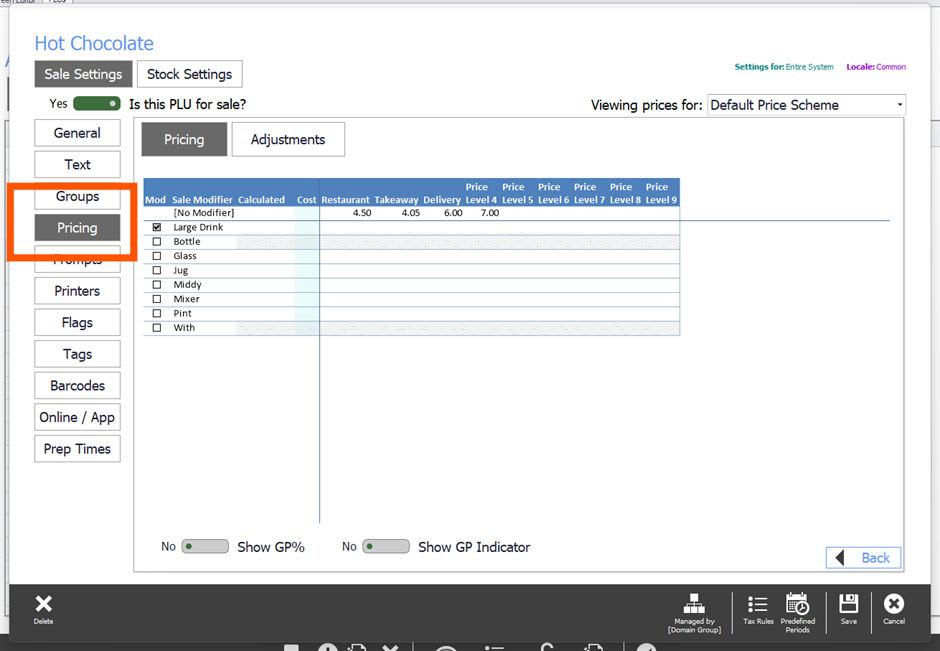Image resolution: width=940 pixels, height=651 pixels.
Task: Open the Prep Times section
Action: (x=77, y=449)
